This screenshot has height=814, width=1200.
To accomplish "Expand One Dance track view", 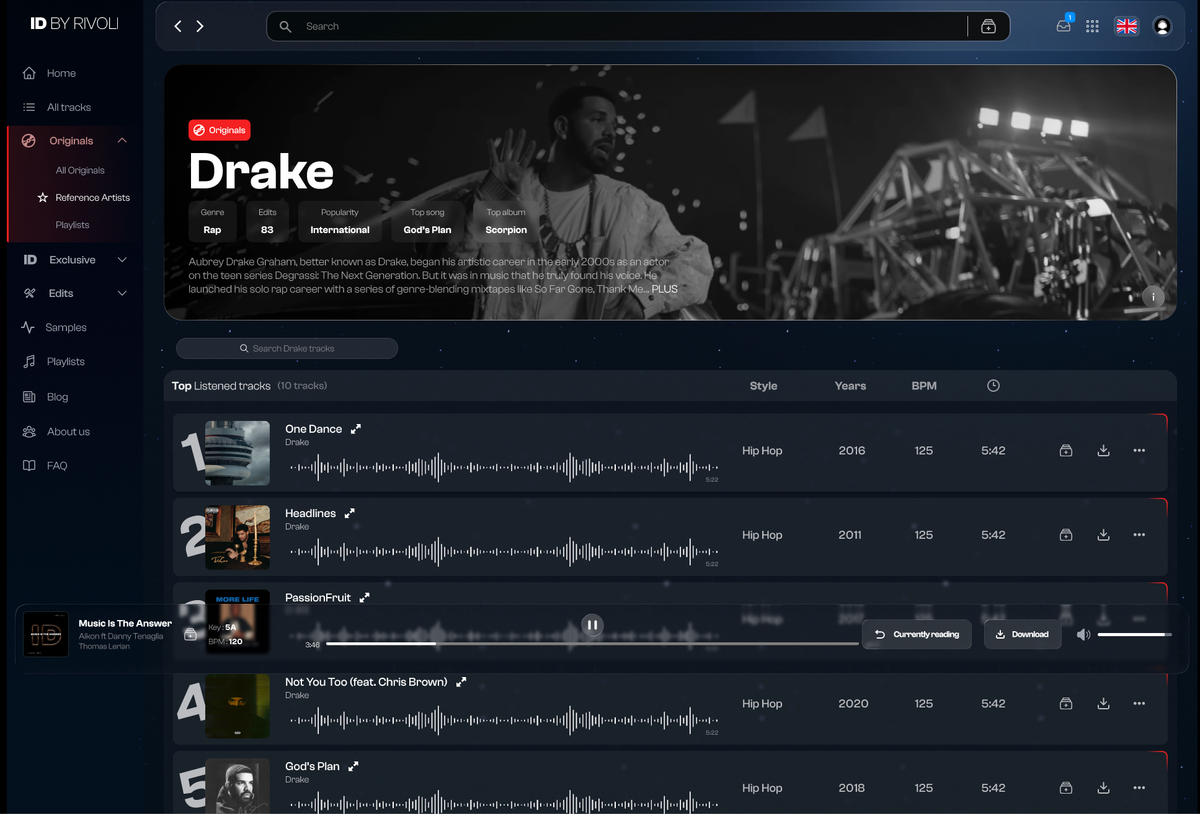I will (355, 429).
